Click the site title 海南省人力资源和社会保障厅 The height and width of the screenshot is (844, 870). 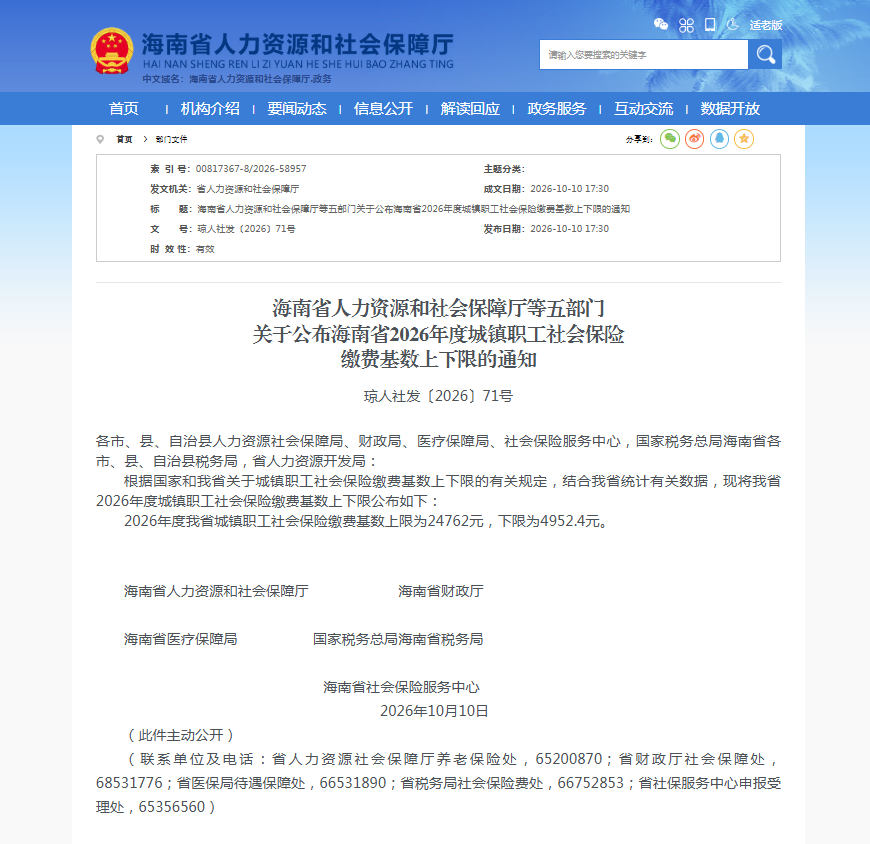point(297,44)
